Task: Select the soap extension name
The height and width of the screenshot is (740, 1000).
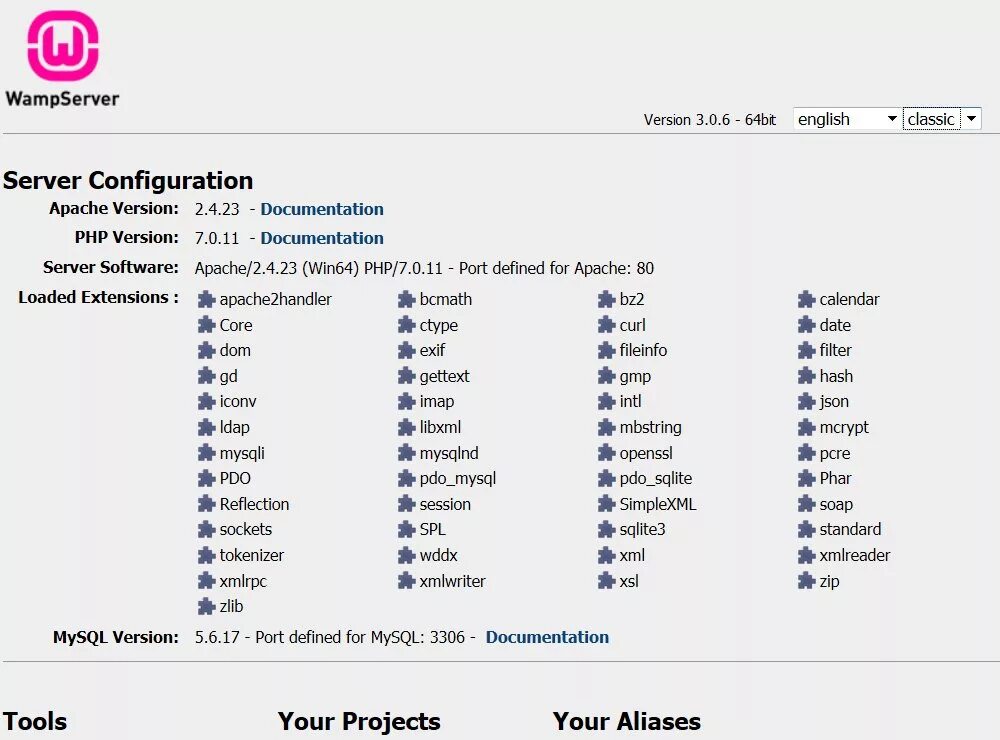Action: click(x=836, y=505)
